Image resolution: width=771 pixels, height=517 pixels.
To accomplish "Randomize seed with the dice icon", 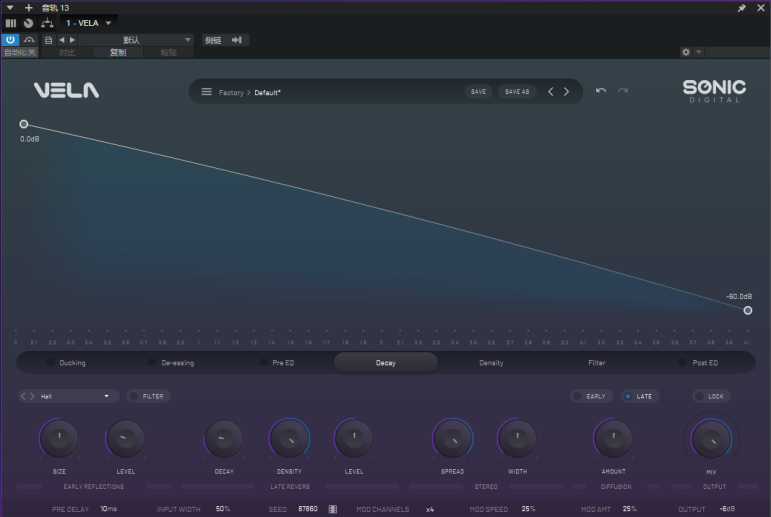I will tap(333, 509).
